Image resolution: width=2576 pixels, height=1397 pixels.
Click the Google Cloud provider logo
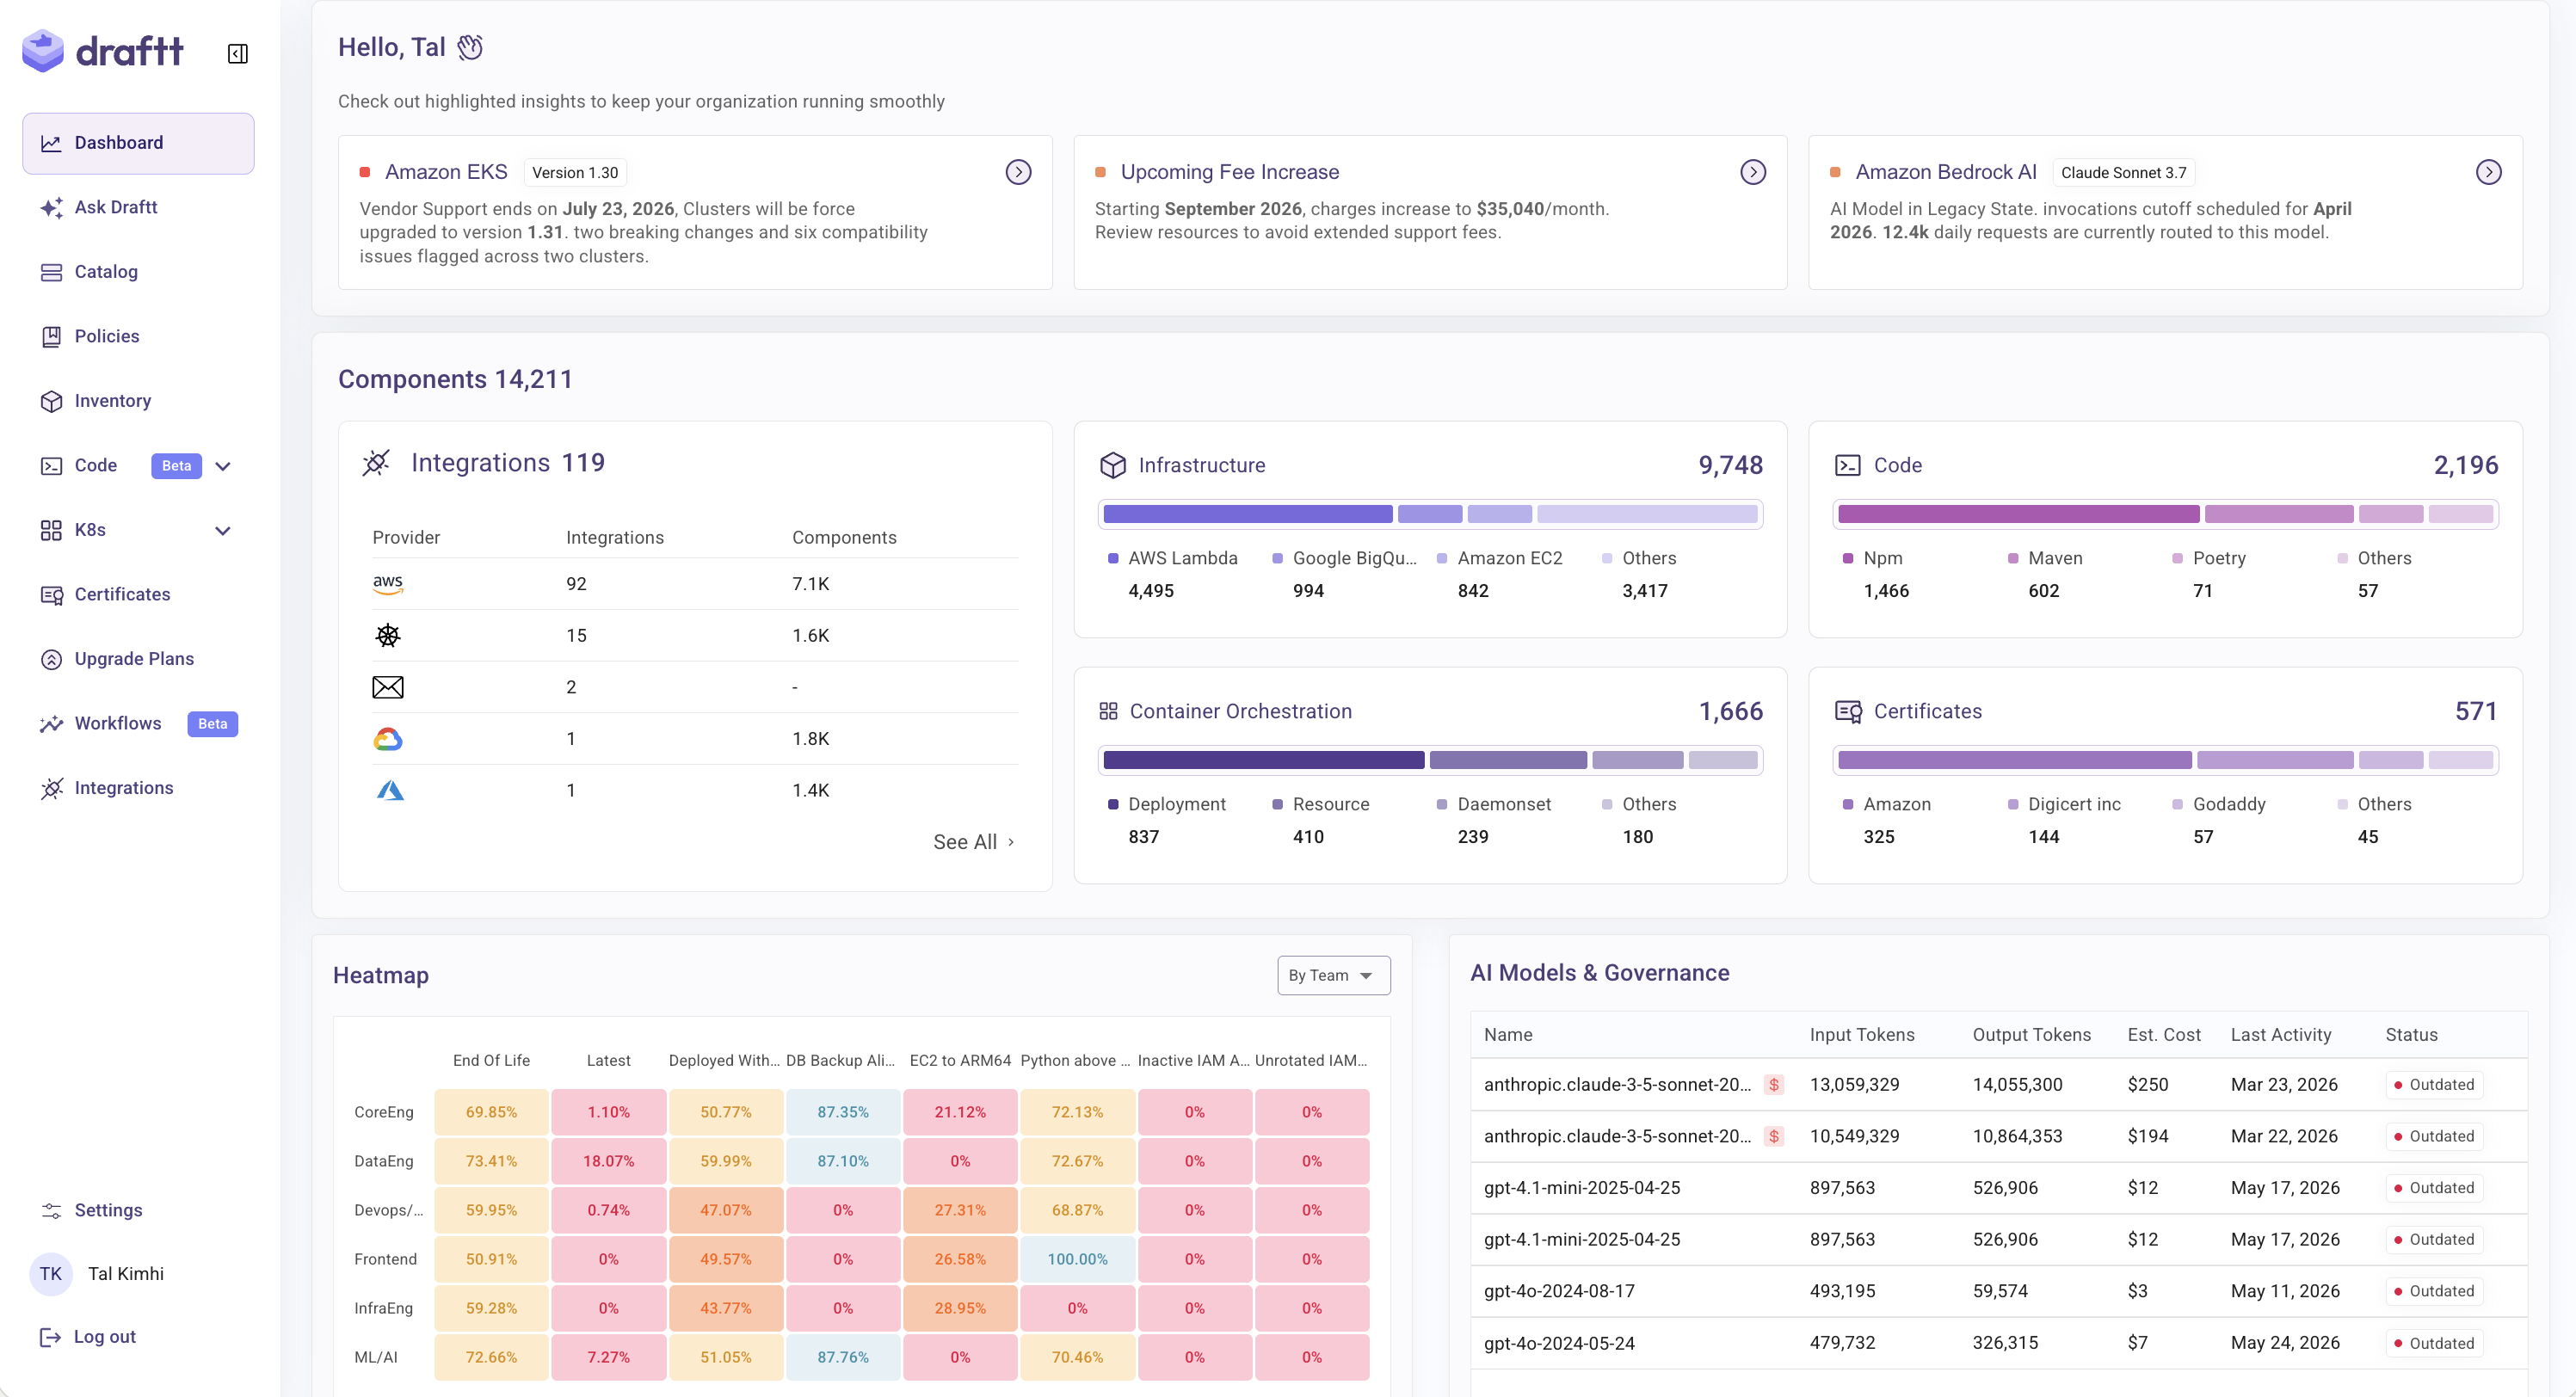[x=388, y=739]
